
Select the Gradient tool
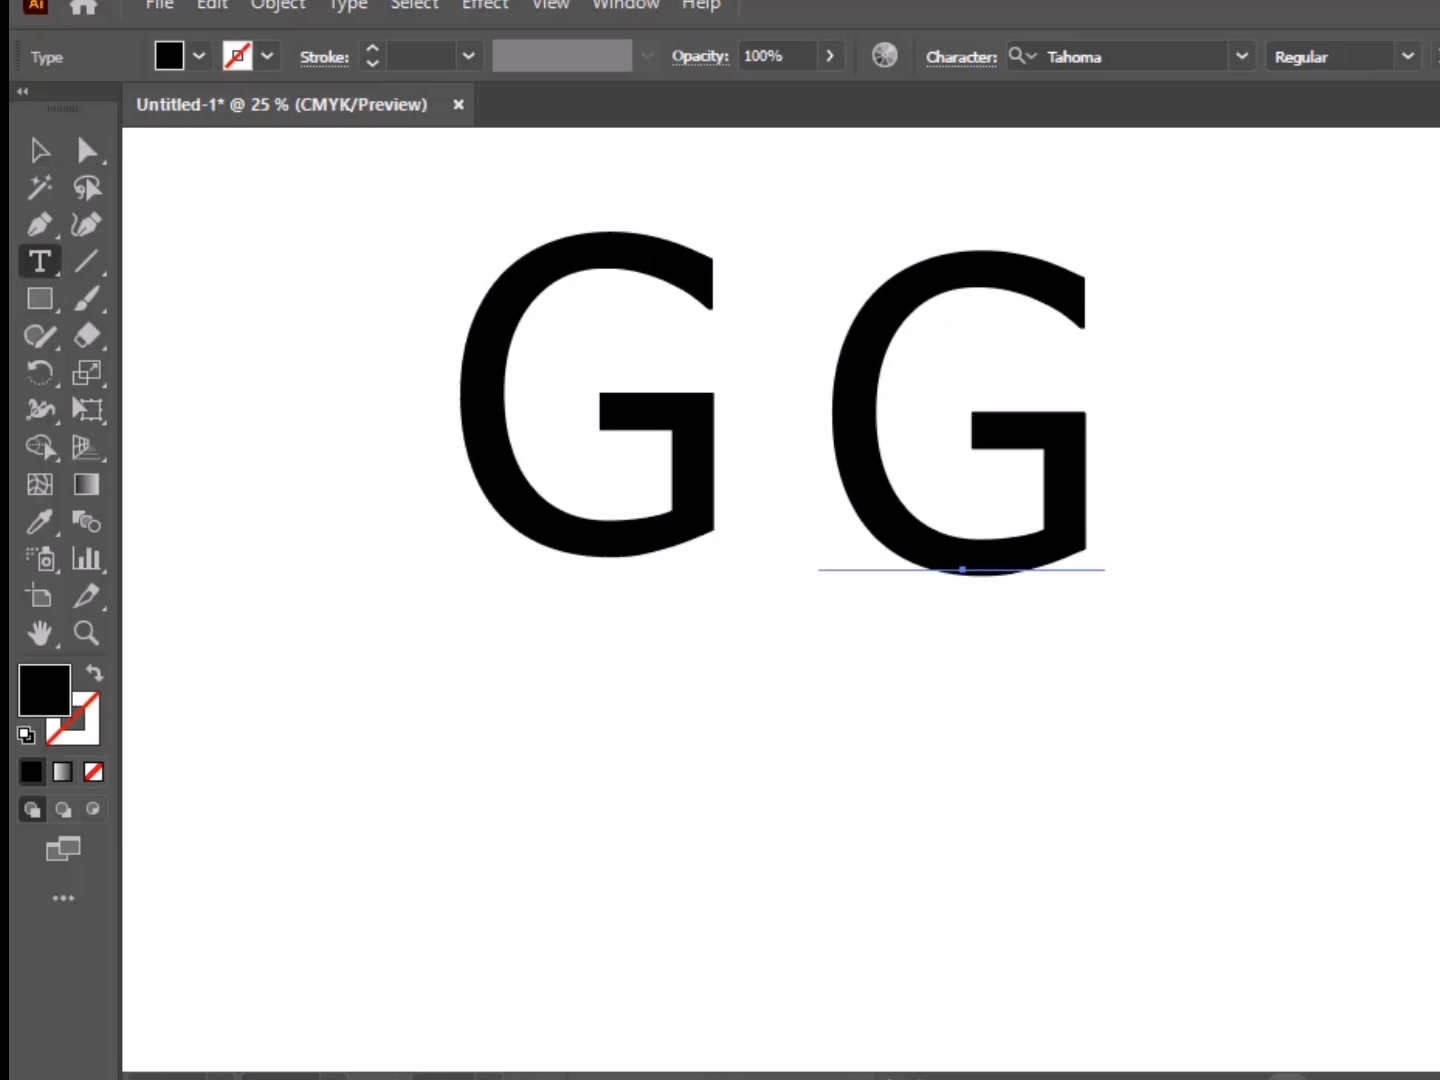[87, 485]
